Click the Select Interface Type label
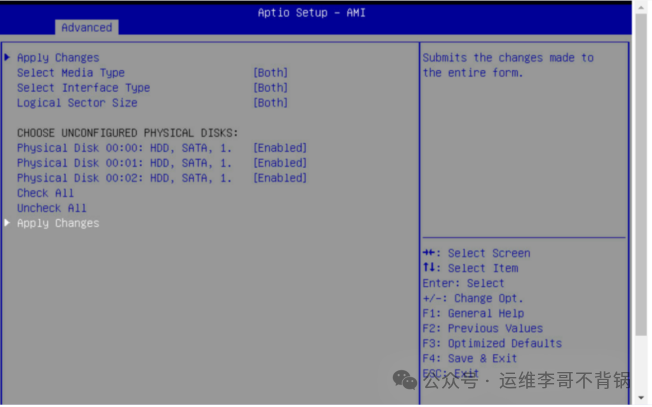 click(83, 88)
